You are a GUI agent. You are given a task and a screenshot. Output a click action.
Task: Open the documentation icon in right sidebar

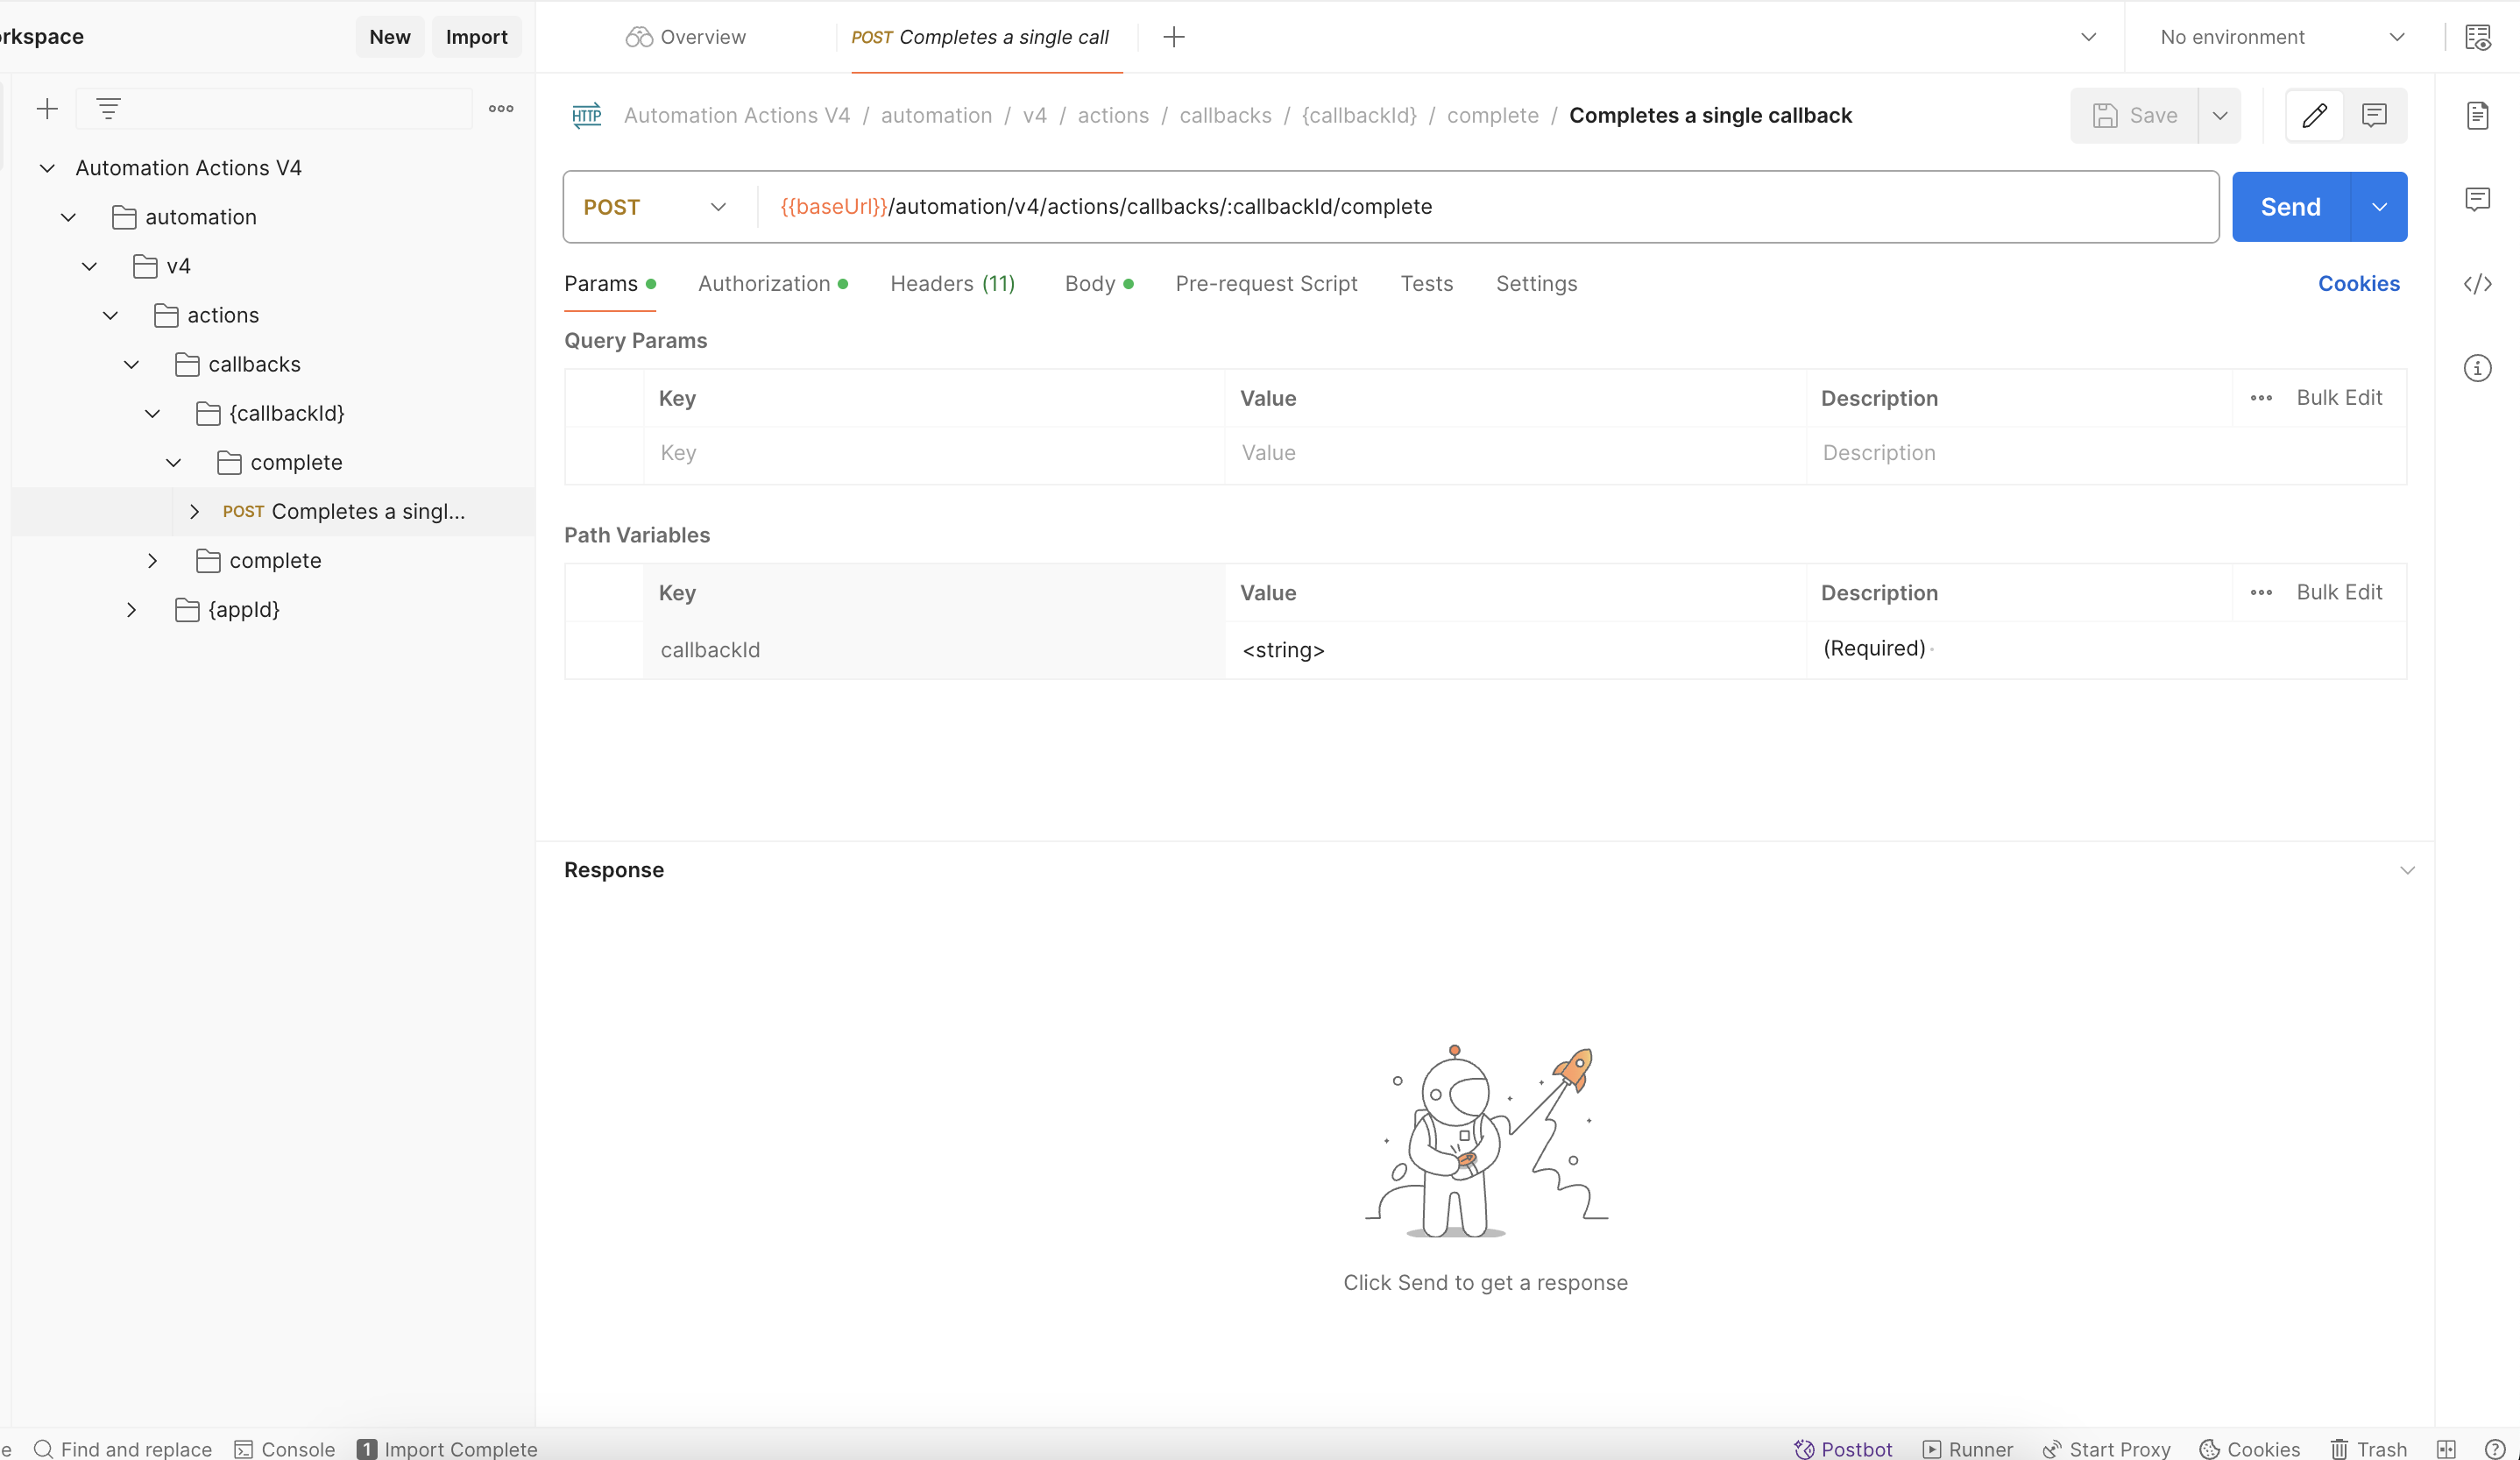pyautogui.click(x=2477, y=116)
